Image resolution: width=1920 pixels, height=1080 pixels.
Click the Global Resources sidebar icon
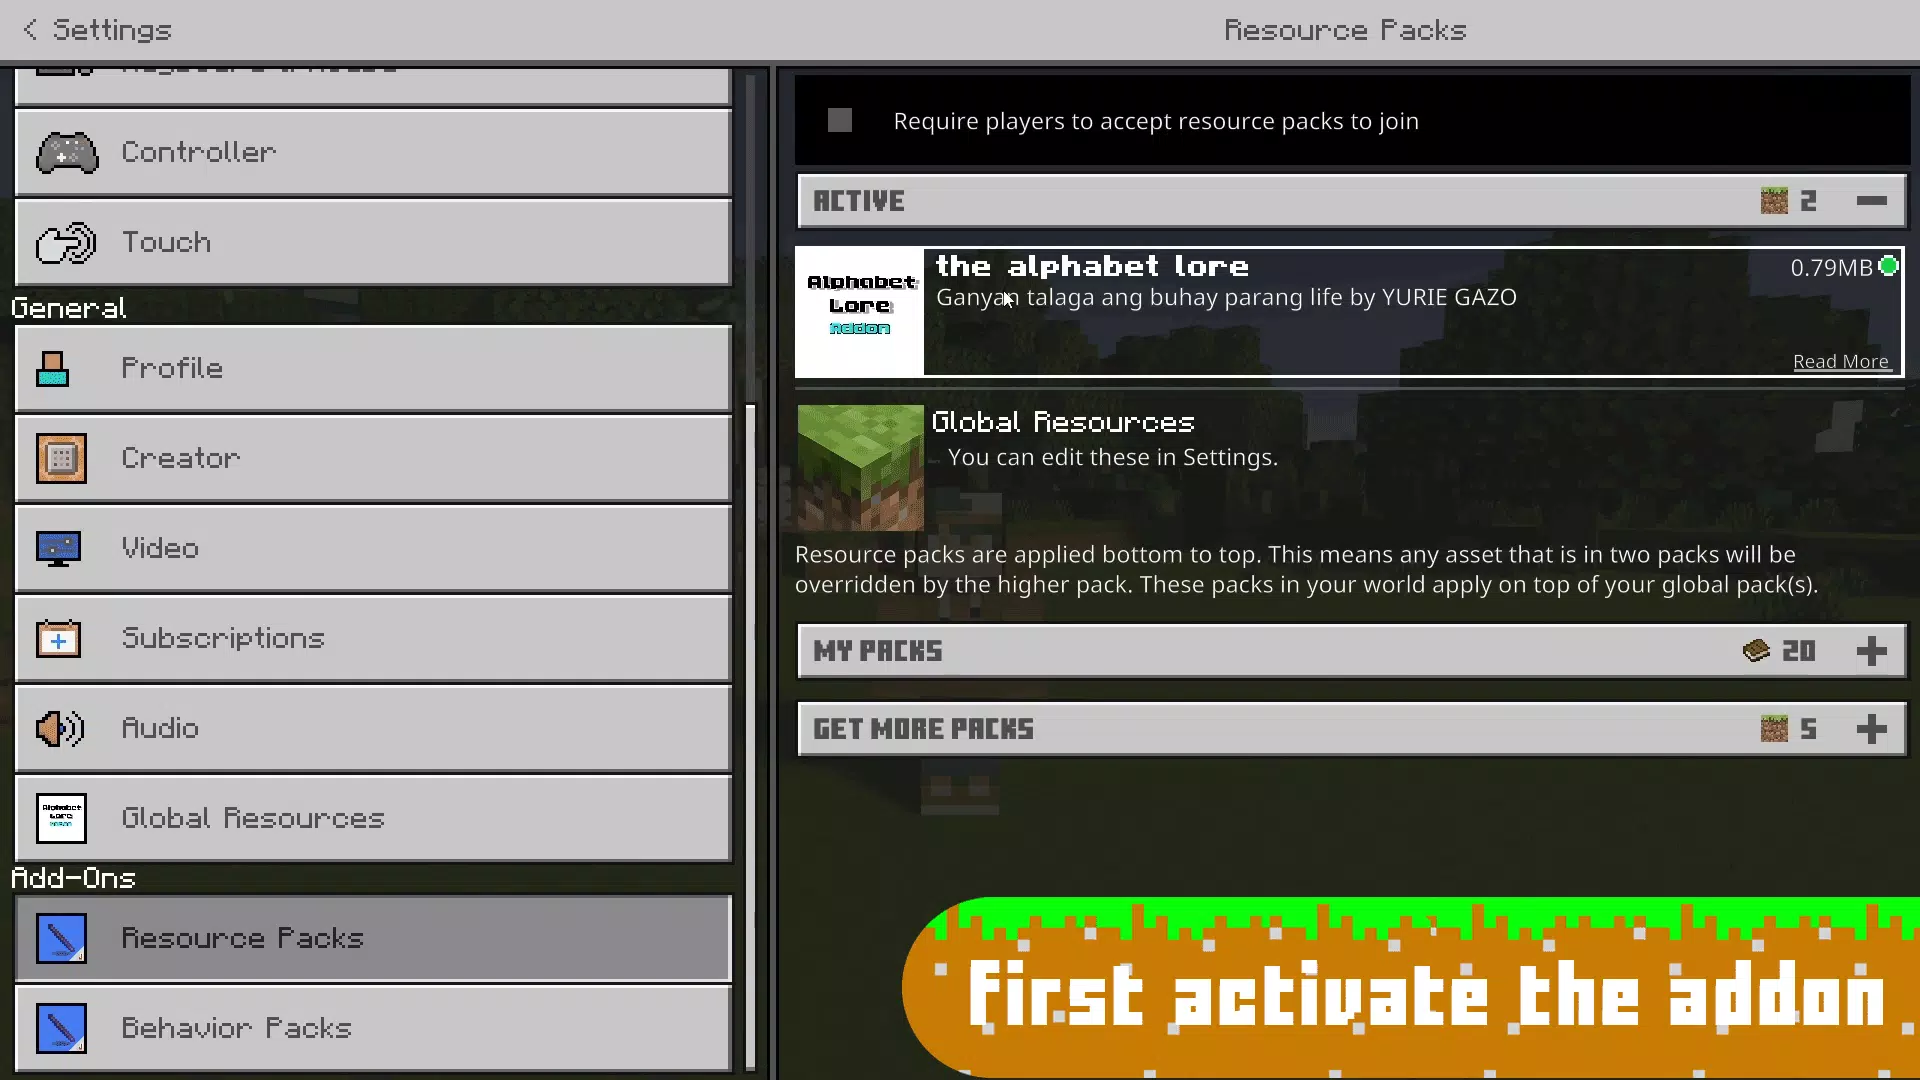[61, 818]
